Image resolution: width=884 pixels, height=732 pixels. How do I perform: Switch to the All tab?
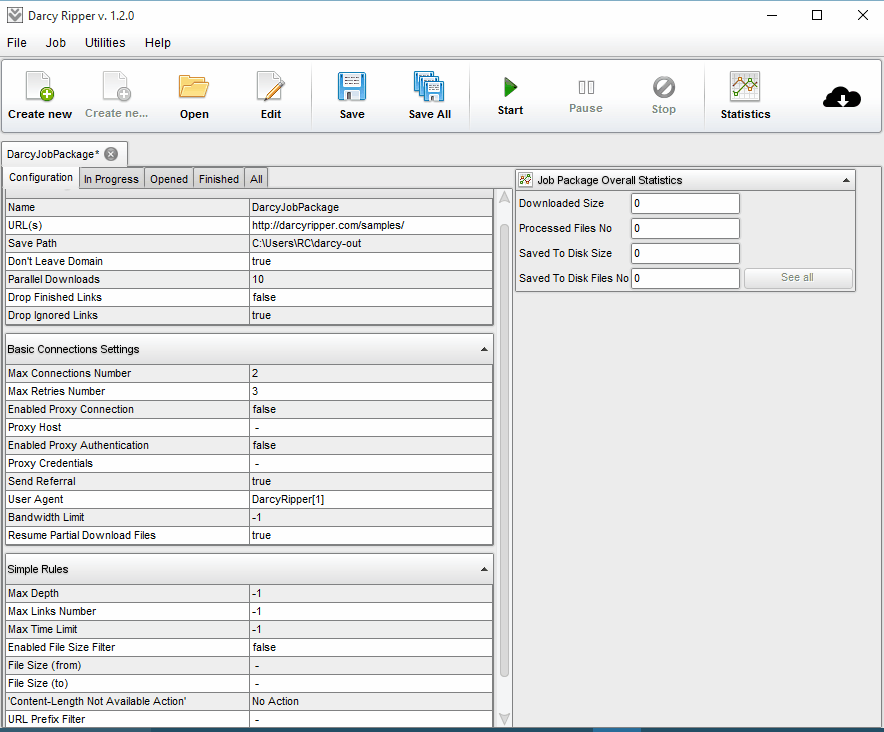point(256,179)
